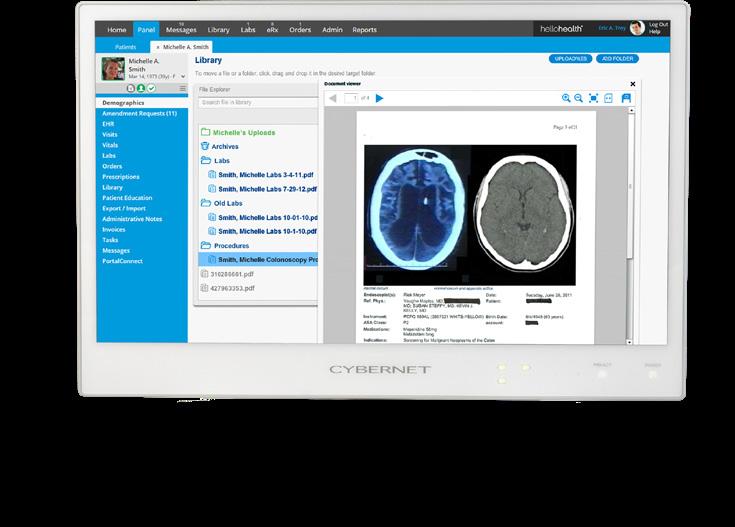
Task: Go to the Home tab
Action: (x=117, y=30)
